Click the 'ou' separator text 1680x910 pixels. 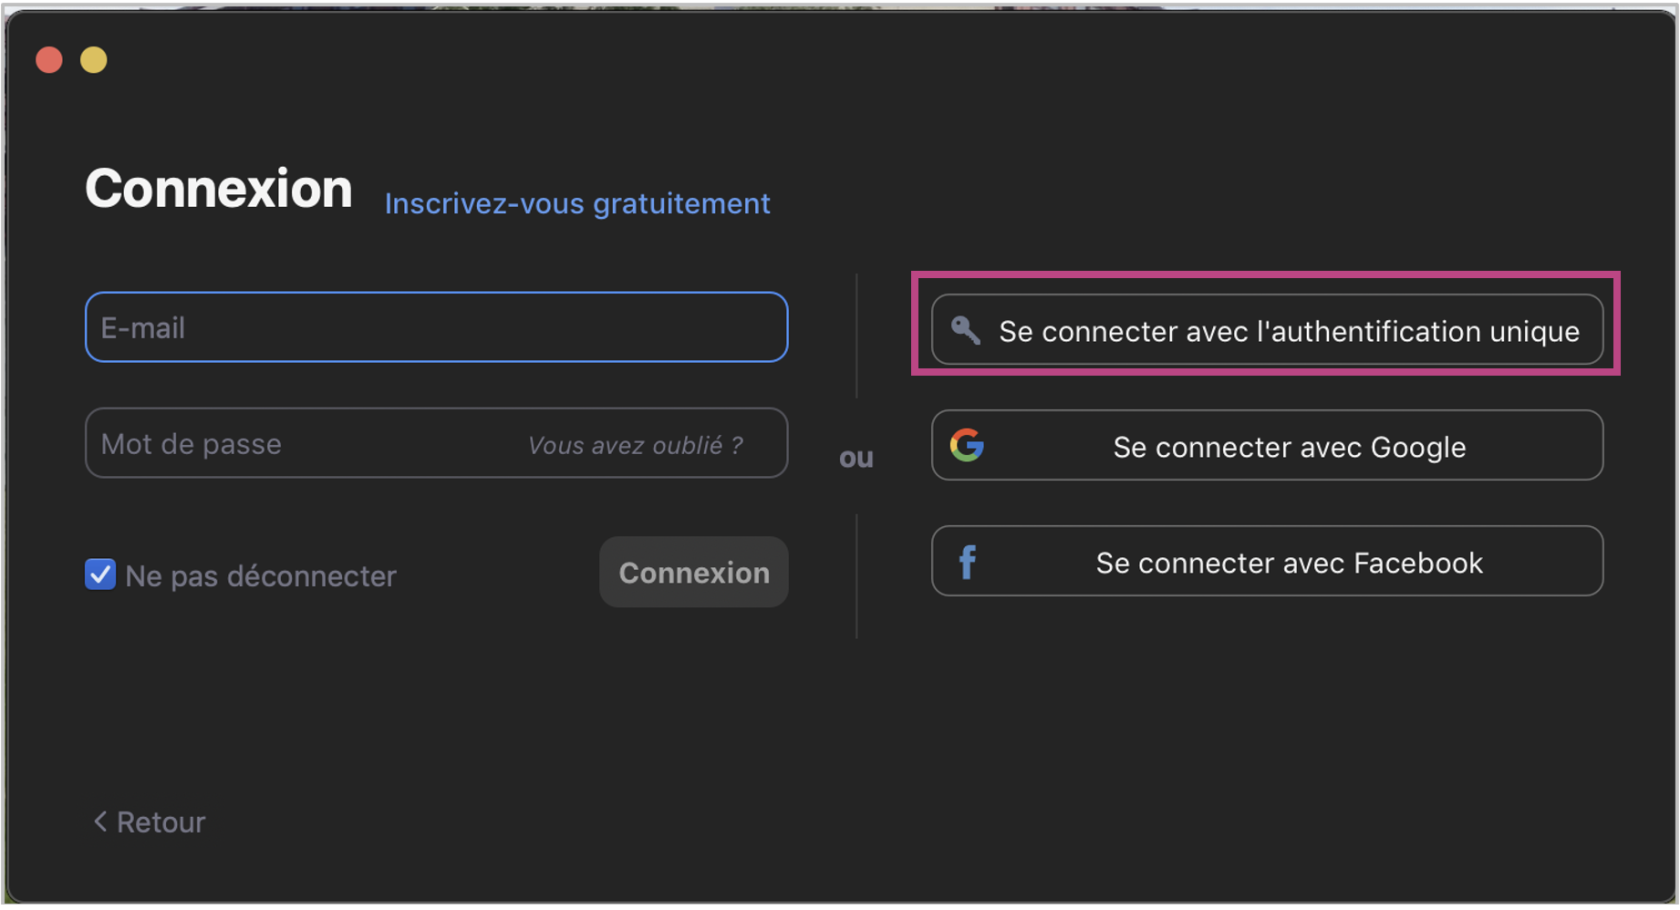click(856, 458)
